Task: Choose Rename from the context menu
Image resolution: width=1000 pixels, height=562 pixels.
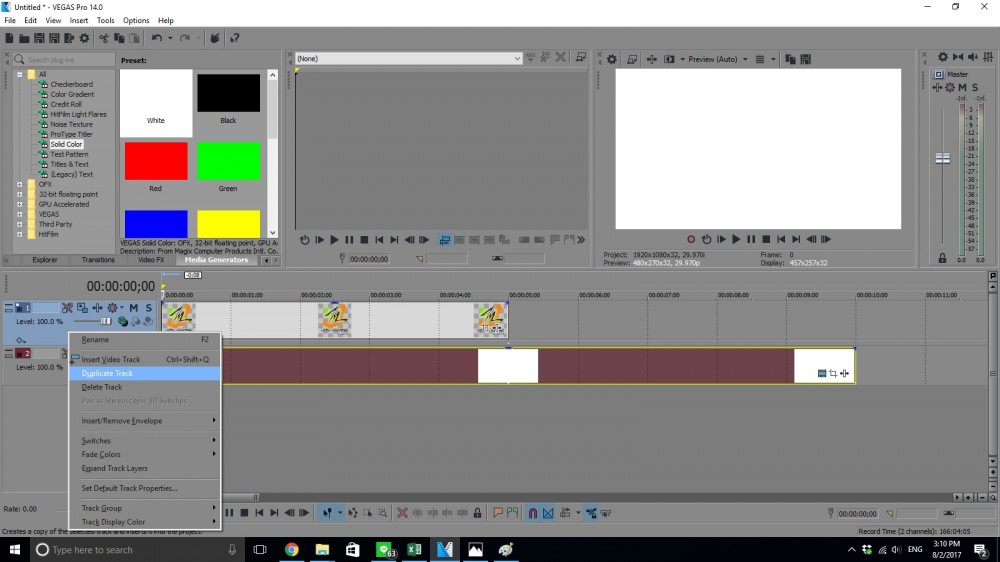Action: click(x=145, y=340)
